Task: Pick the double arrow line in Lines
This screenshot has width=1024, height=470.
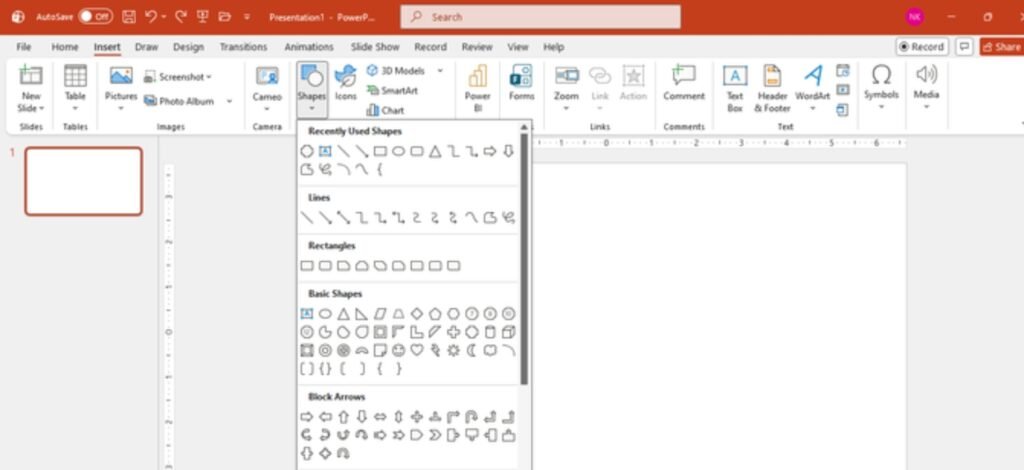Action: 344,217
